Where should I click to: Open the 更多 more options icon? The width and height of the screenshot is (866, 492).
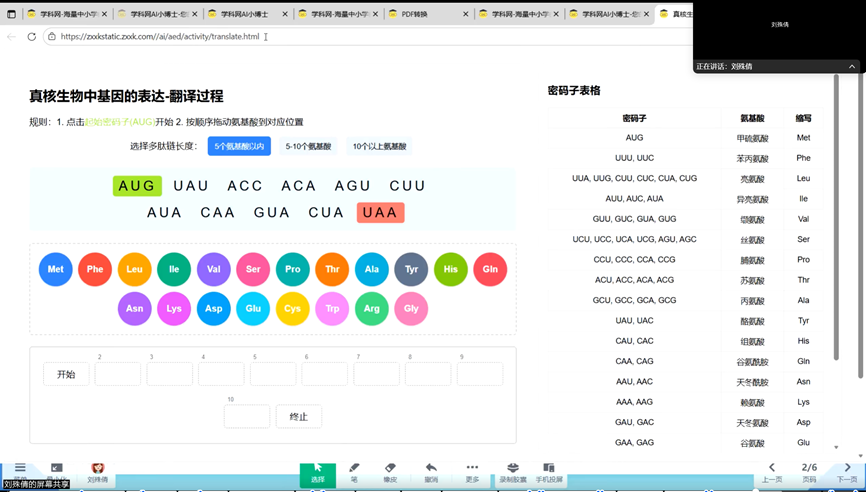[x=472, y=472]
